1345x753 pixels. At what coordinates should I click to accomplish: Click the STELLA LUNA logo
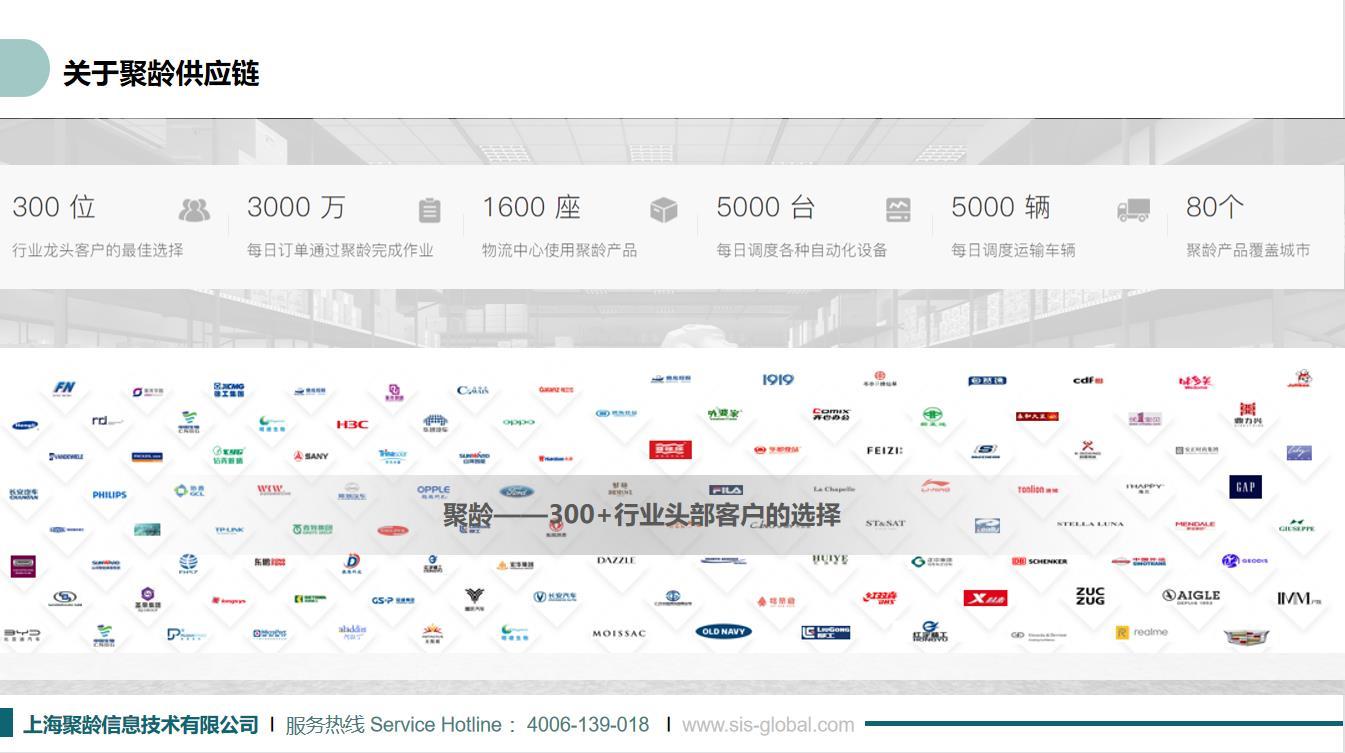1090,524
